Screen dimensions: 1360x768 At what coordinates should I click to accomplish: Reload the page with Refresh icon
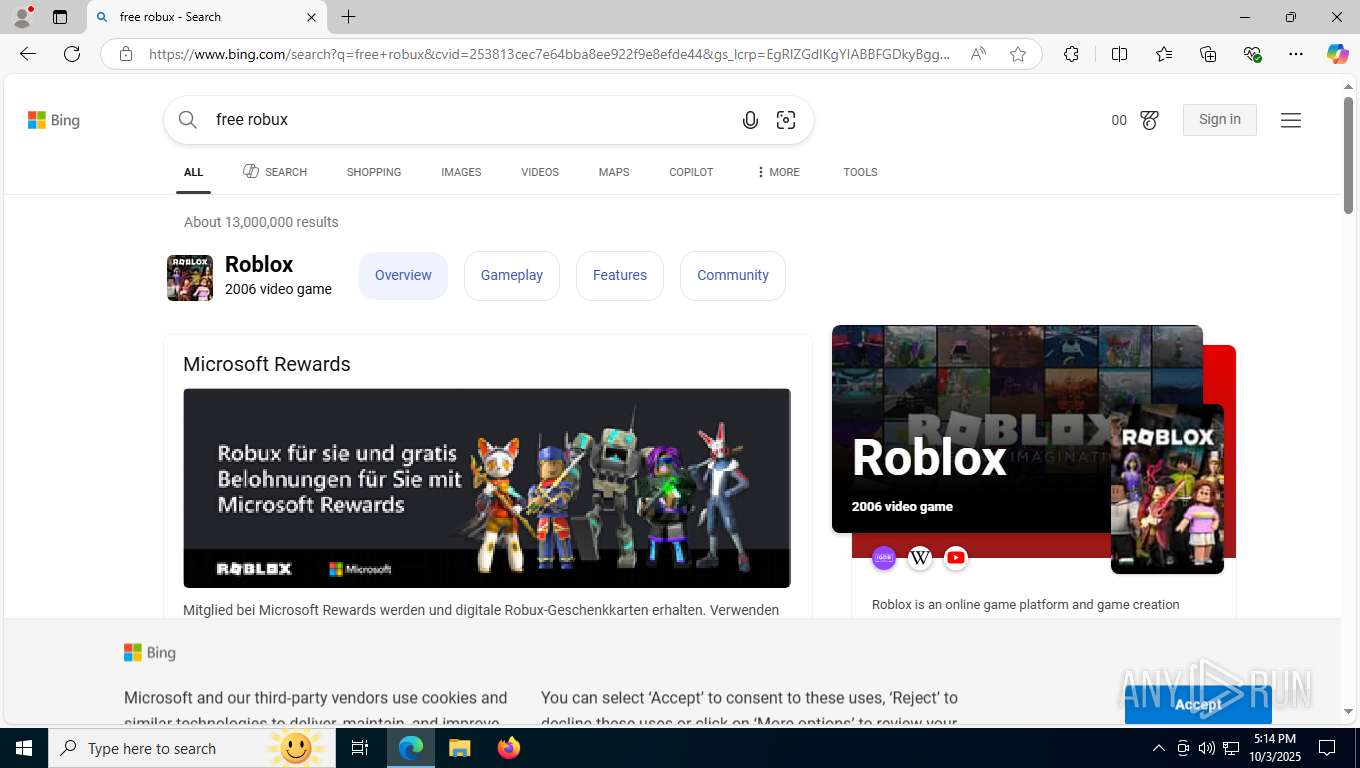tap(72, 54)
